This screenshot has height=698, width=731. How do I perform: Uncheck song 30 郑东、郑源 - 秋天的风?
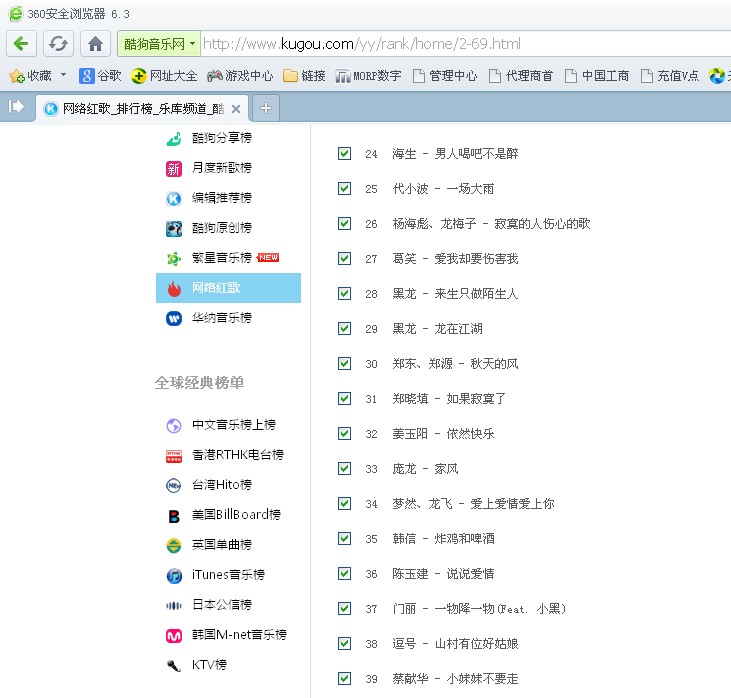344,363
